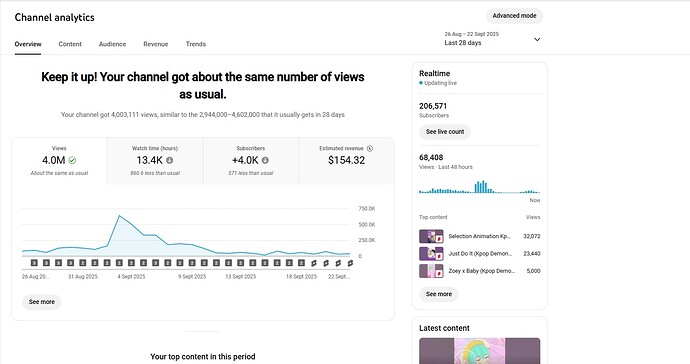This screenshot has width=690, height=364.
Task: Click the Advanced mode button
Action: coord(514,16)
